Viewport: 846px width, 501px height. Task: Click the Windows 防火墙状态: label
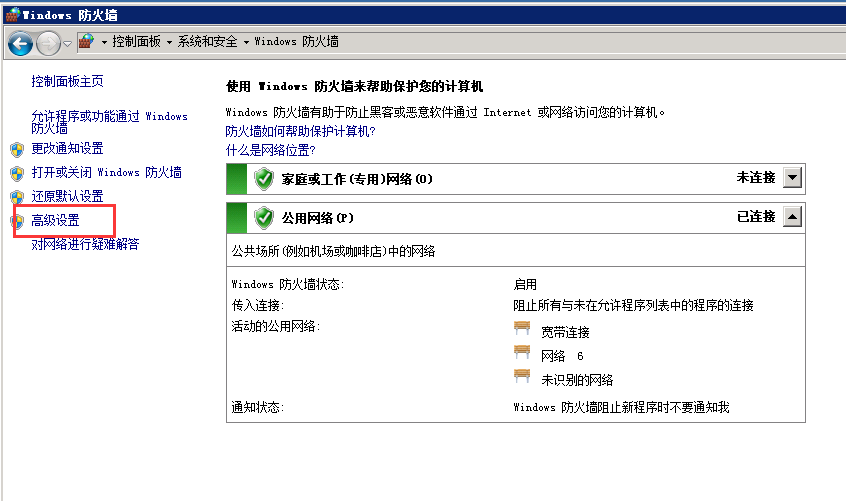pyautogui.click(x=288, y=284)
